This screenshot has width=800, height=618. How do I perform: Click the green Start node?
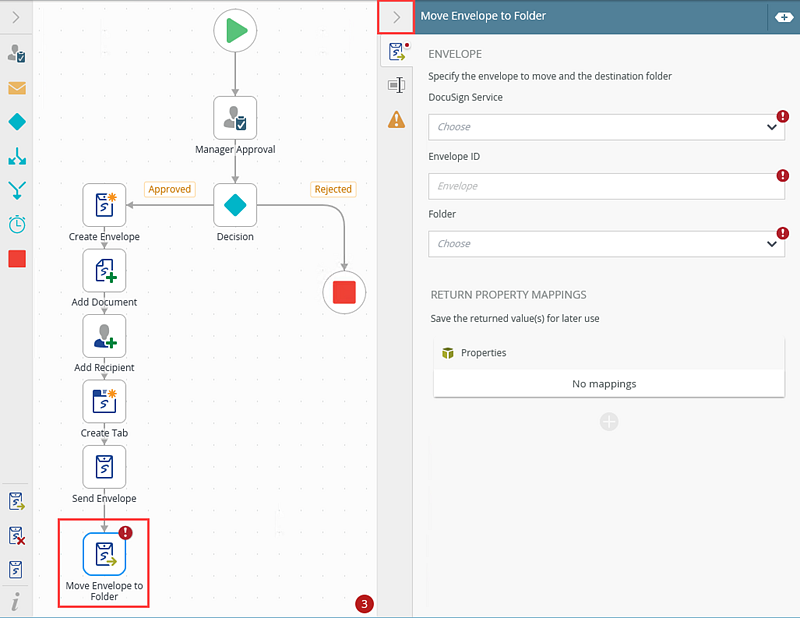(x=235, y=32)
